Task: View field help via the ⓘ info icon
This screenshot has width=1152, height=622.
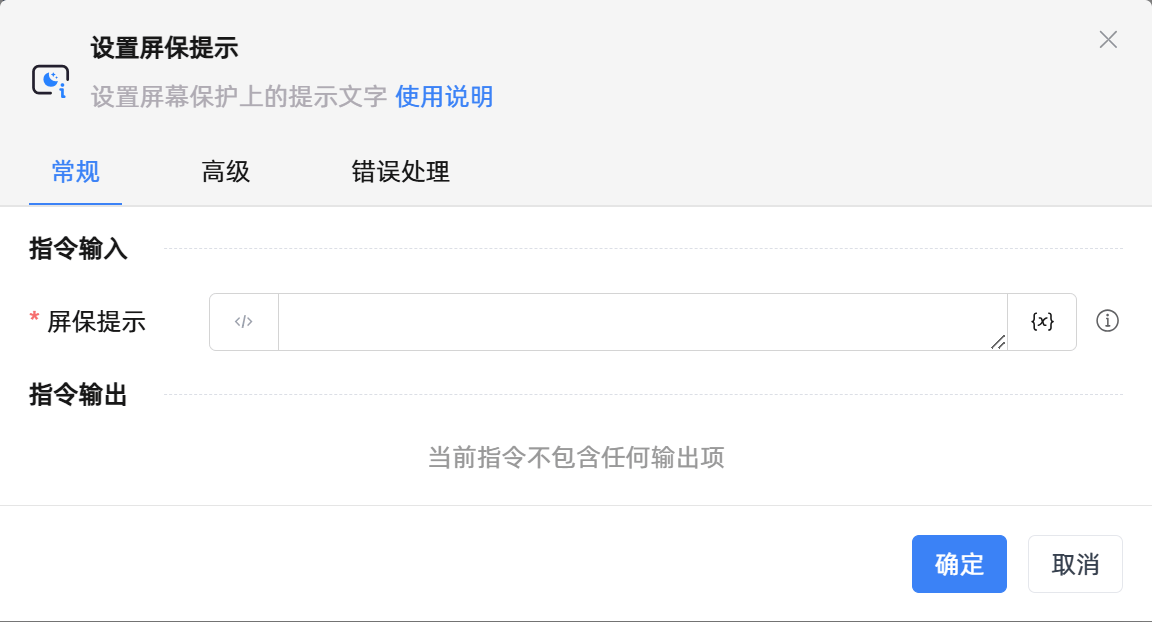Action: (x=1107, y=321)
